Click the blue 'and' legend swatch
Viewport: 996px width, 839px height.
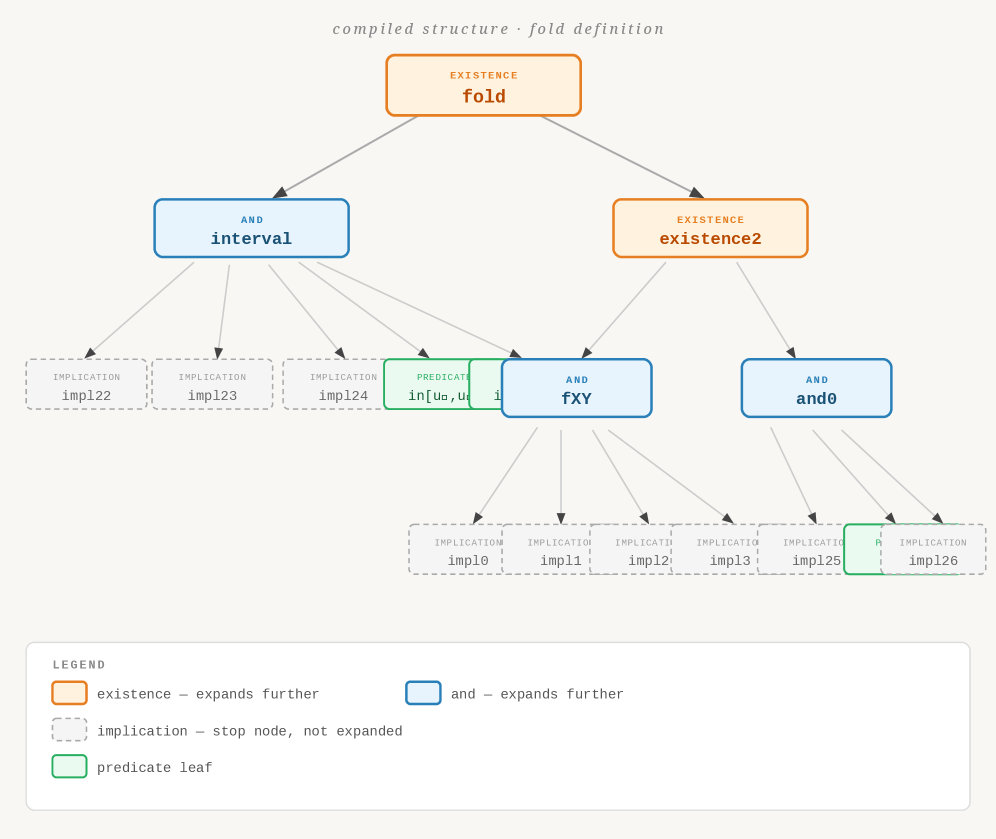423,694
